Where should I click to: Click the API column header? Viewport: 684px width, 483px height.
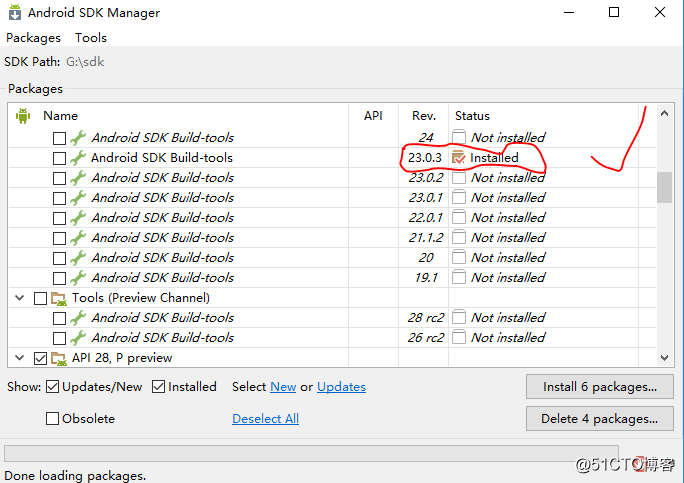point(373,116)
